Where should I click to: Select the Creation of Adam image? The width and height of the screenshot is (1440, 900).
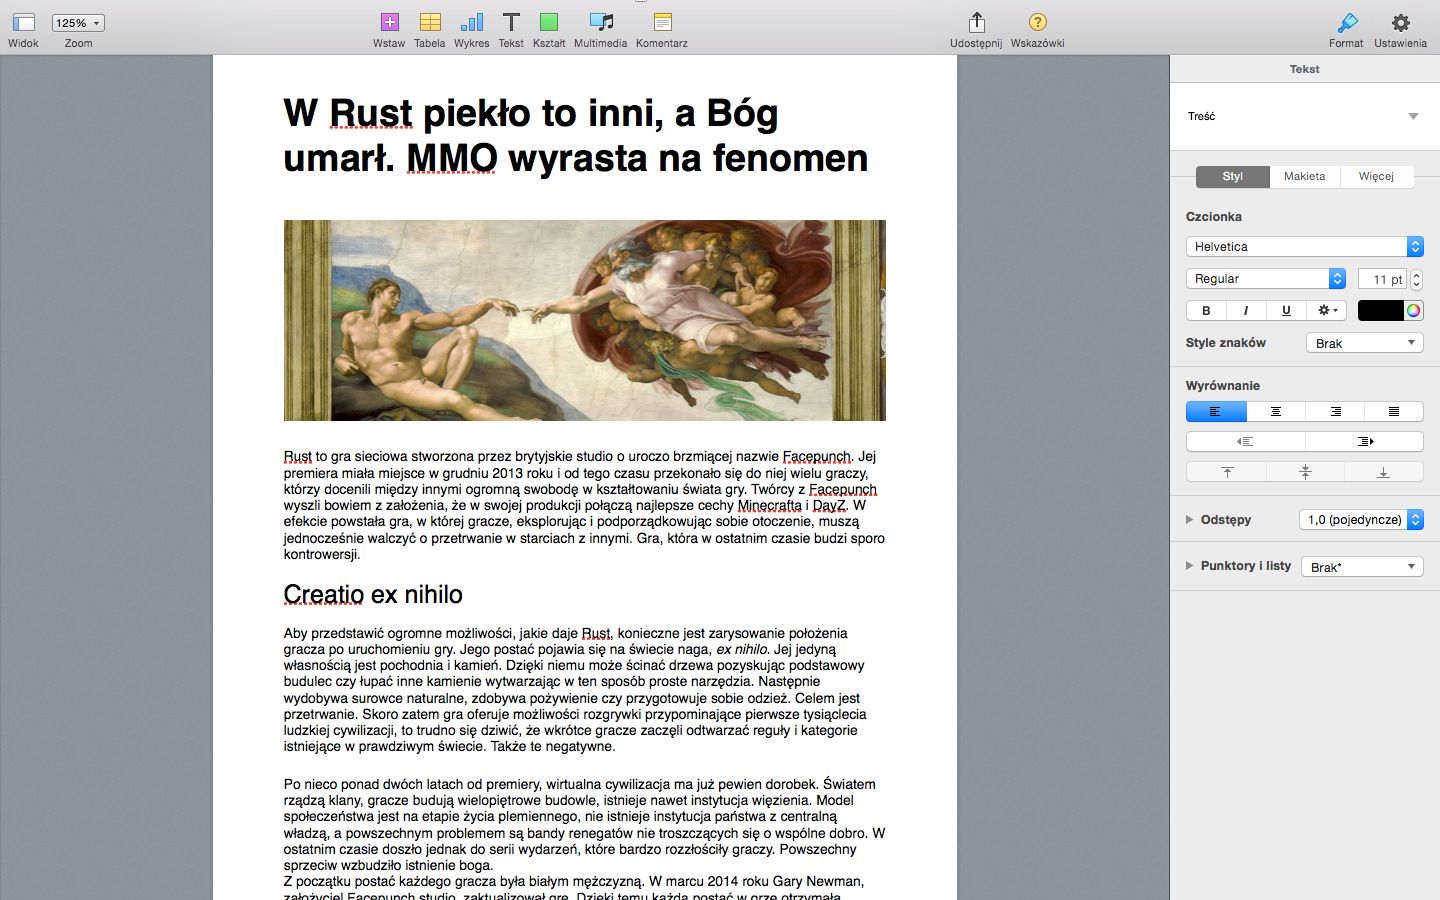(x=585, y=320)
